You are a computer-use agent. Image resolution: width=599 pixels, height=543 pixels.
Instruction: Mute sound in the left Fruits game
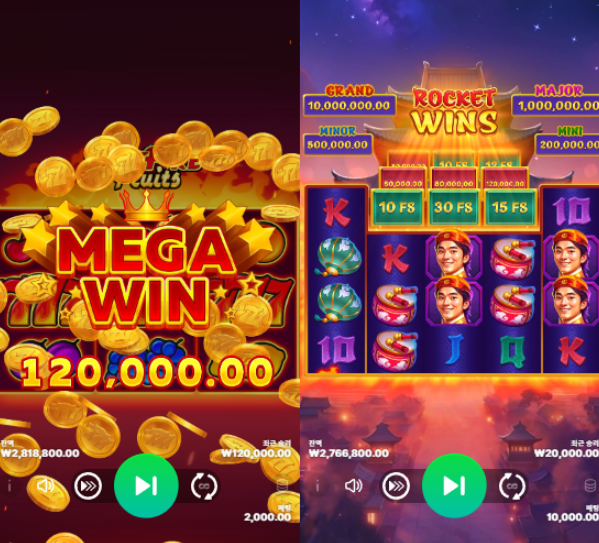tap(45, 486)
